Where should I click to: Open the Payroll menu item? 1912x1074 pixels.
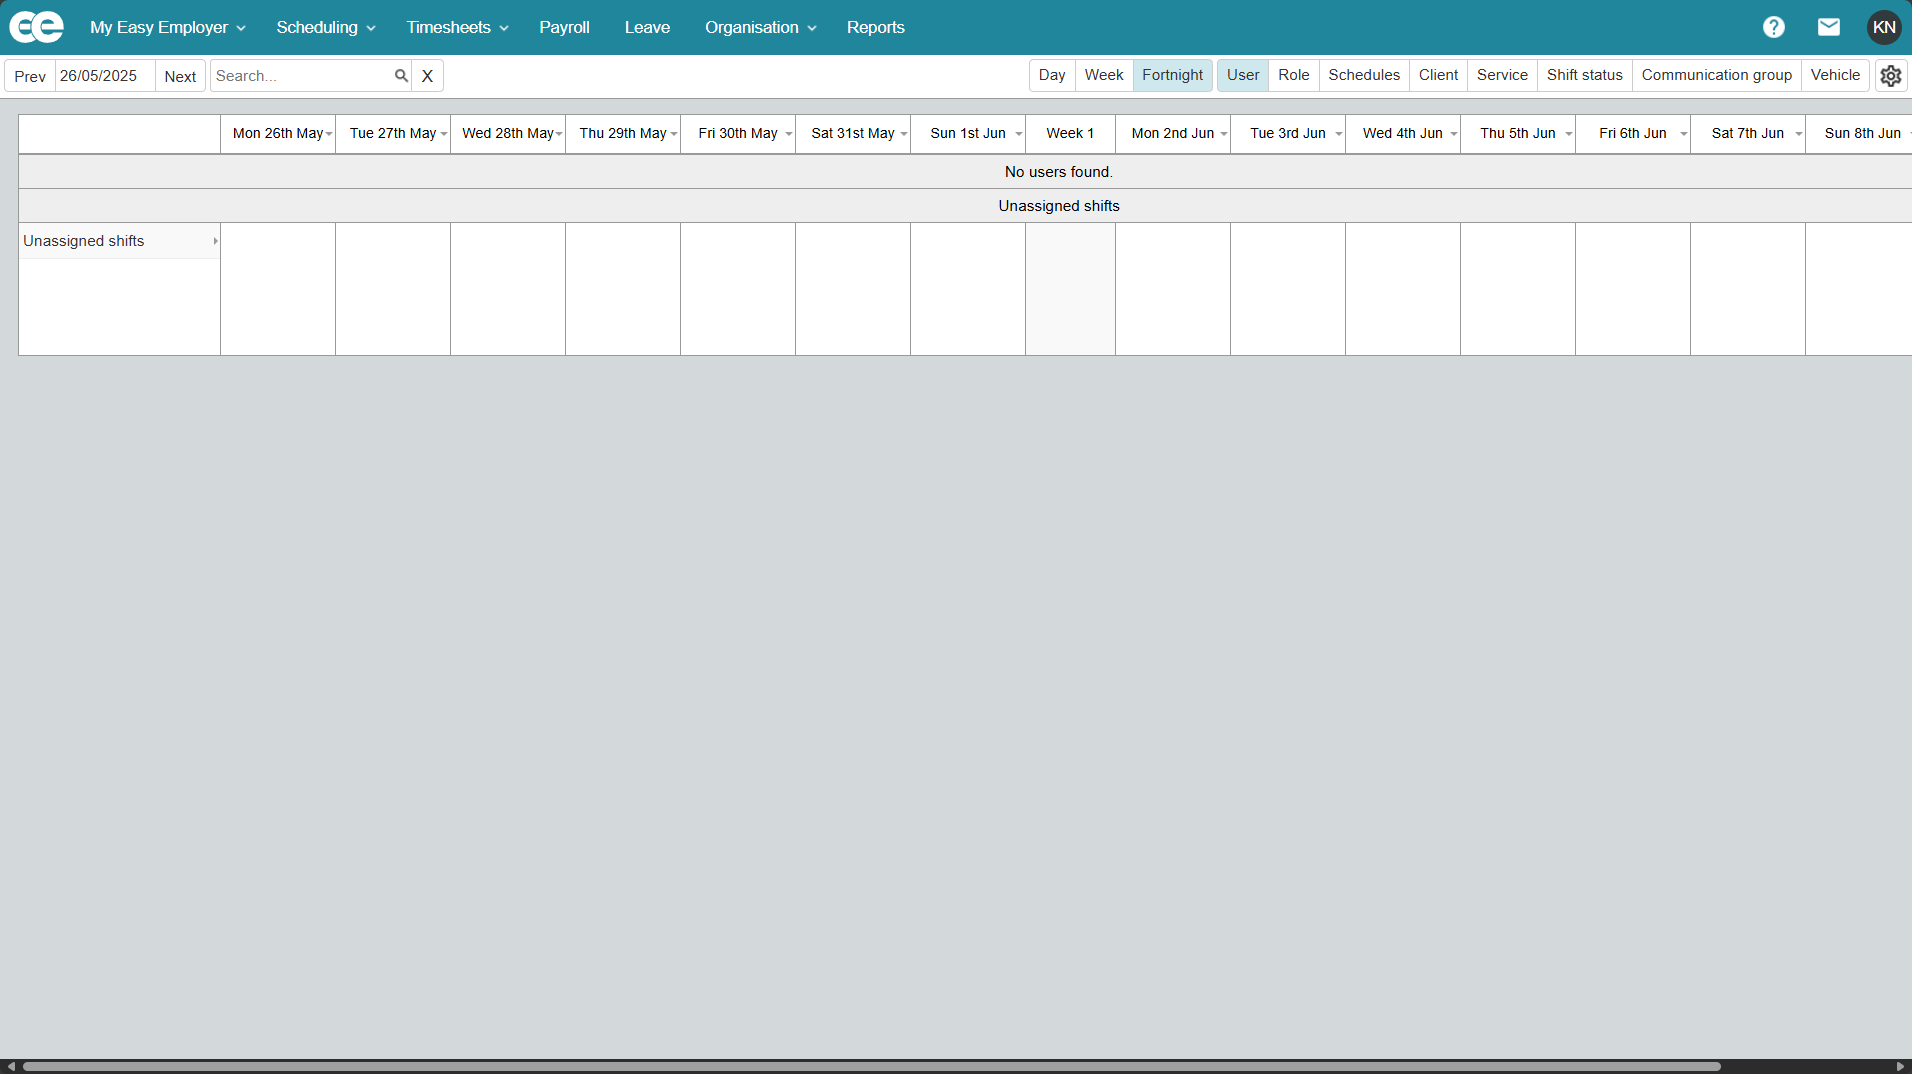click(x=564, y=27)
